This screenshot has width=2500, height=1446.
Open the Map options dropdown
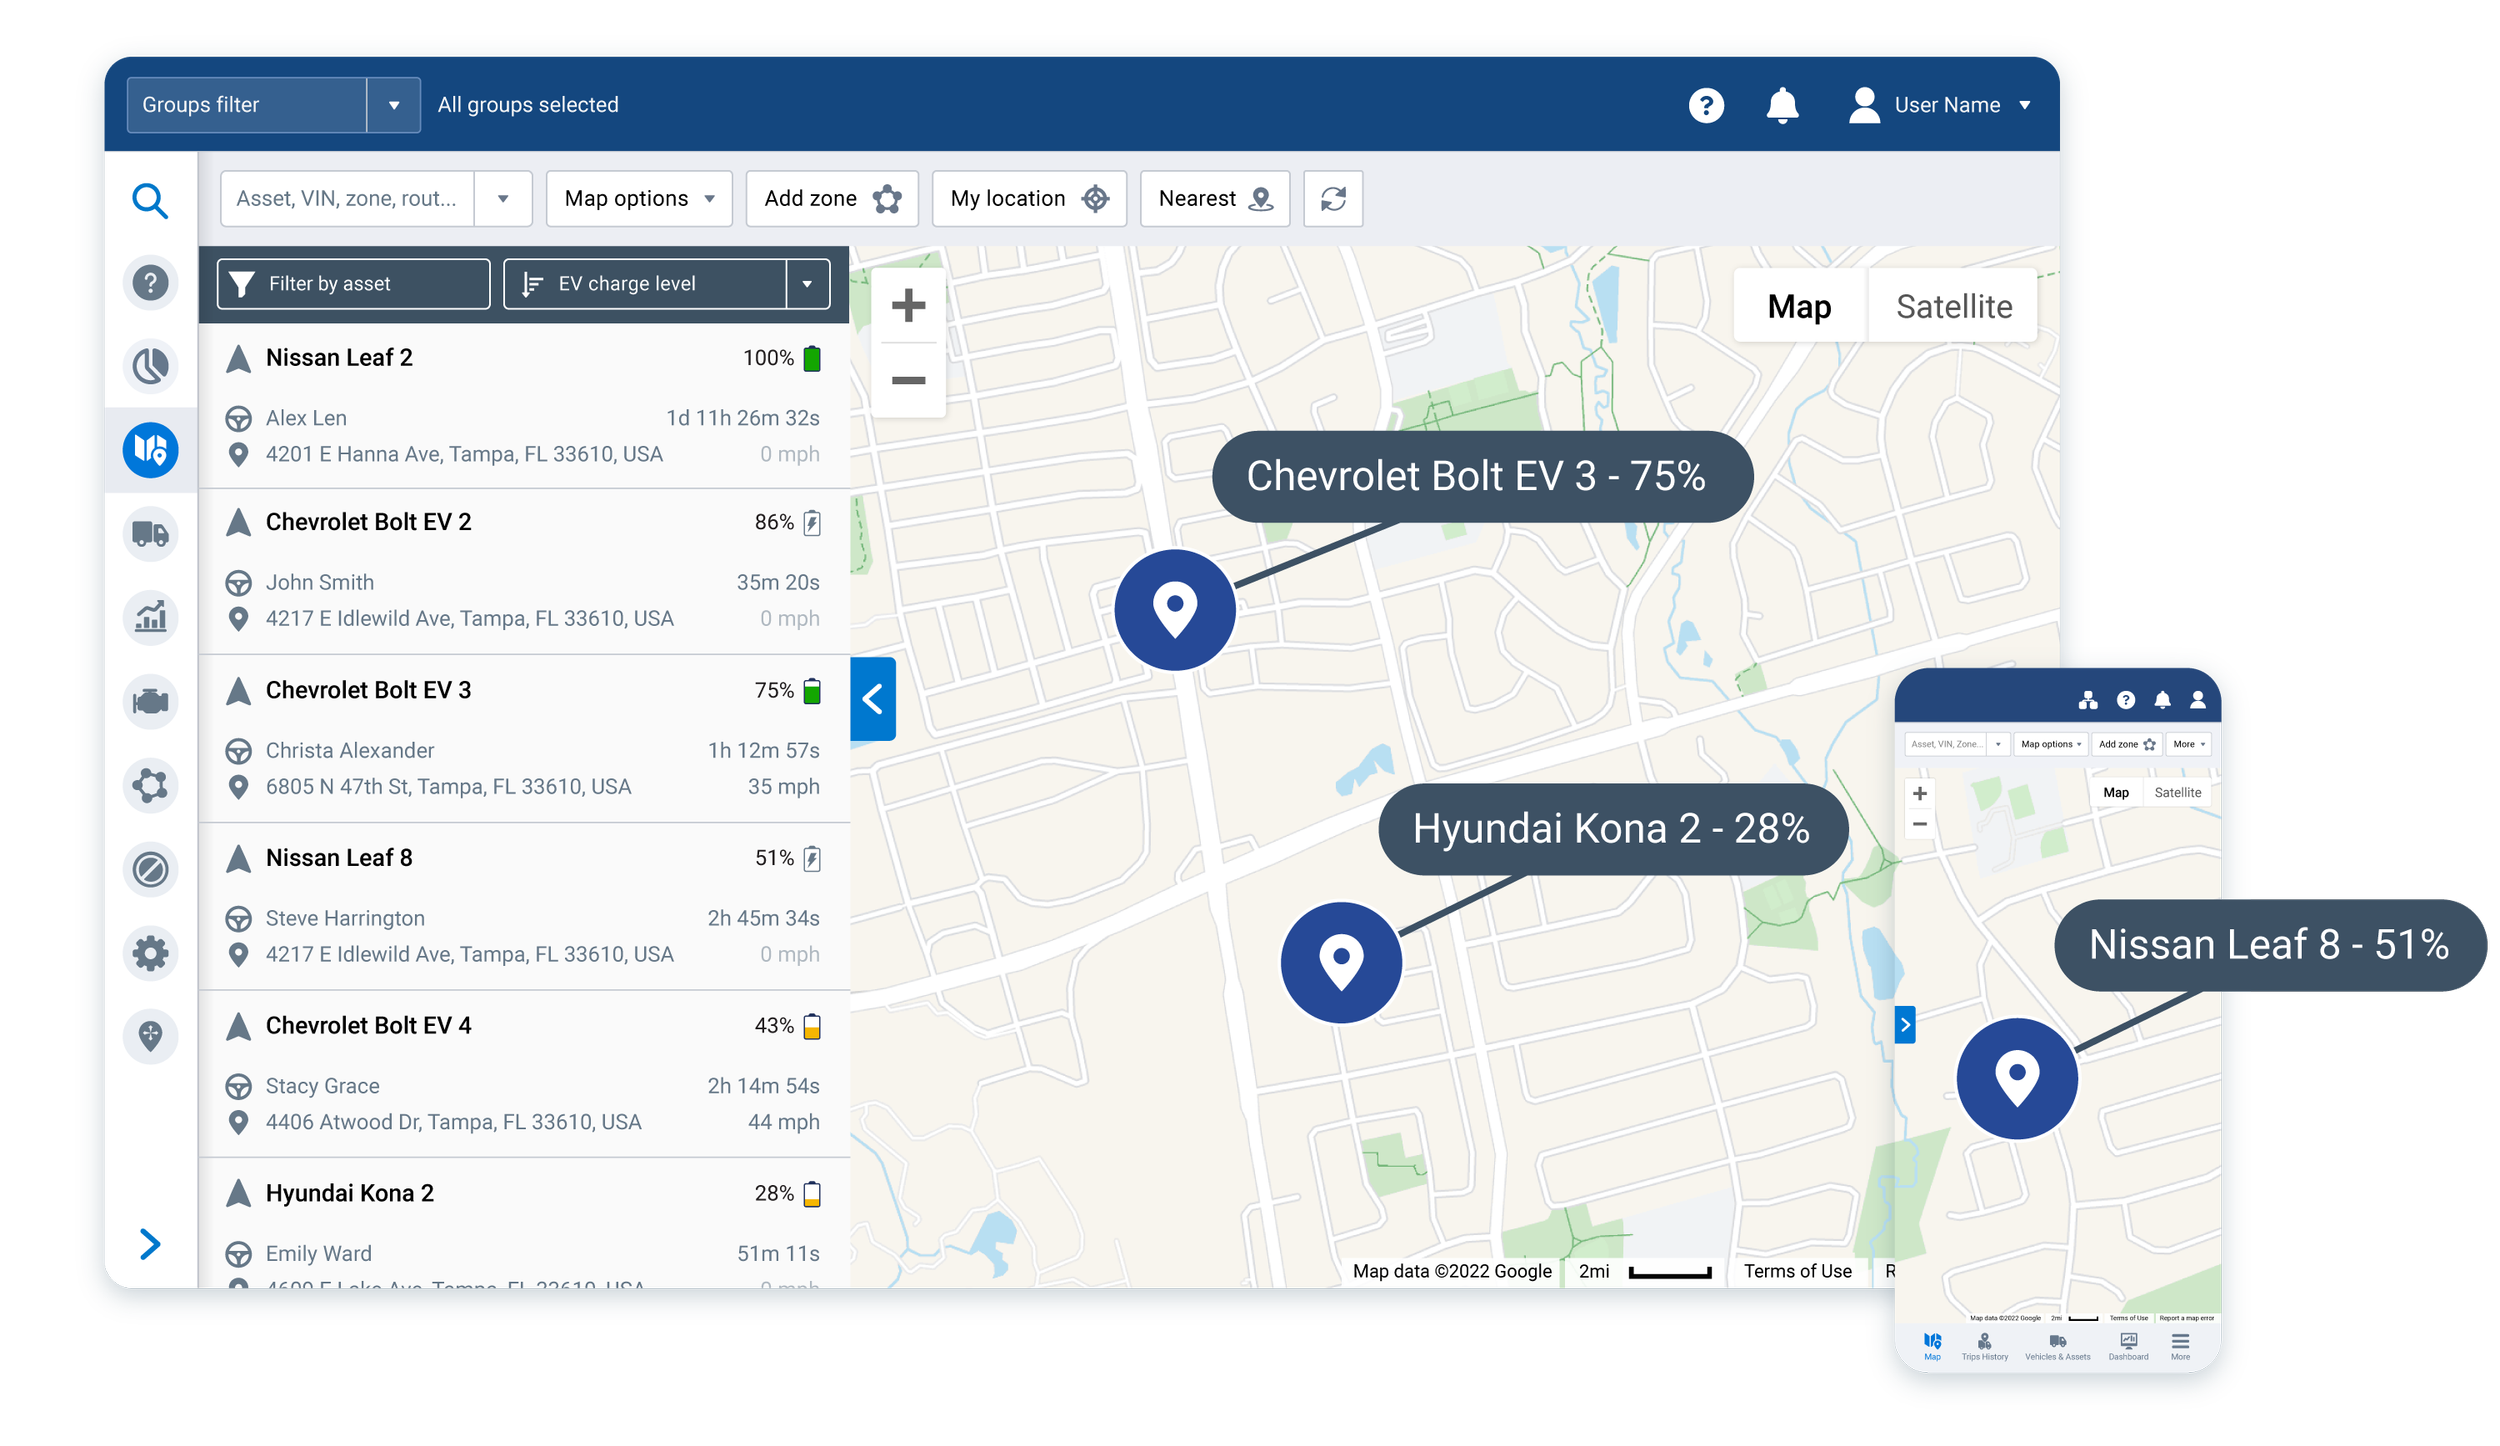tap(638, 198)
